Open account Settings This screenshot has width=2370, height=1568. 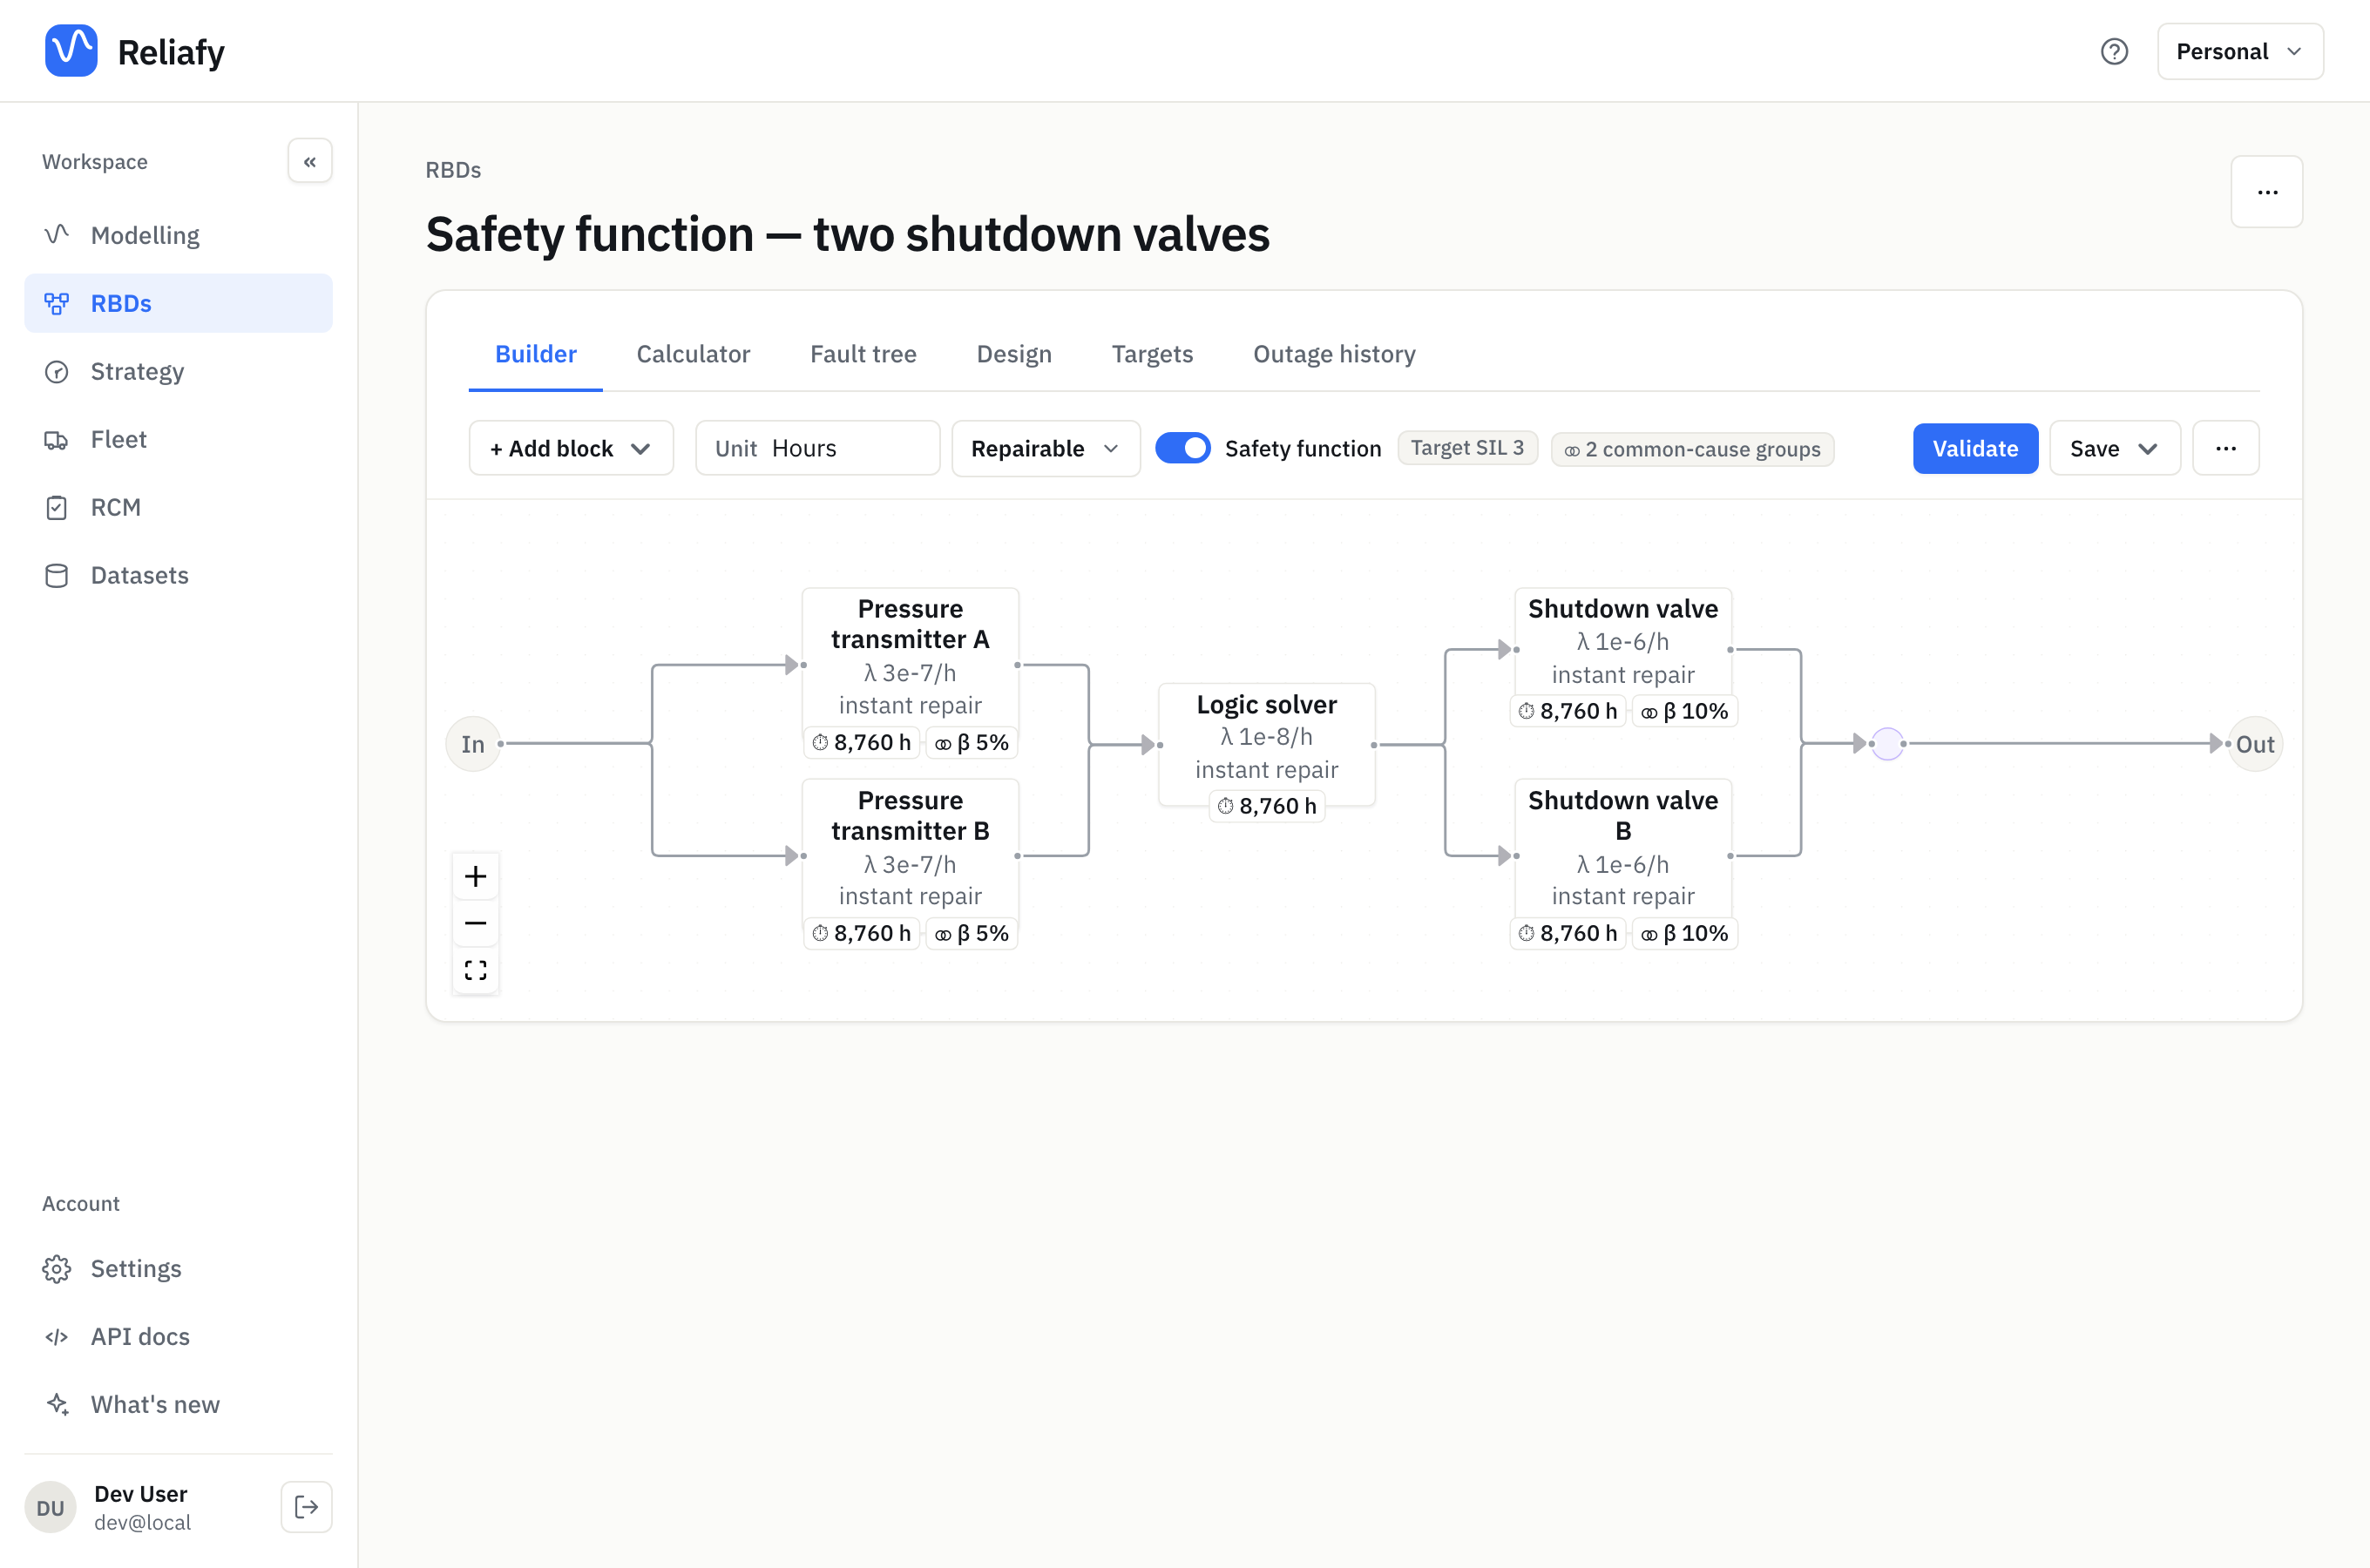click(x=178, y=1268)
